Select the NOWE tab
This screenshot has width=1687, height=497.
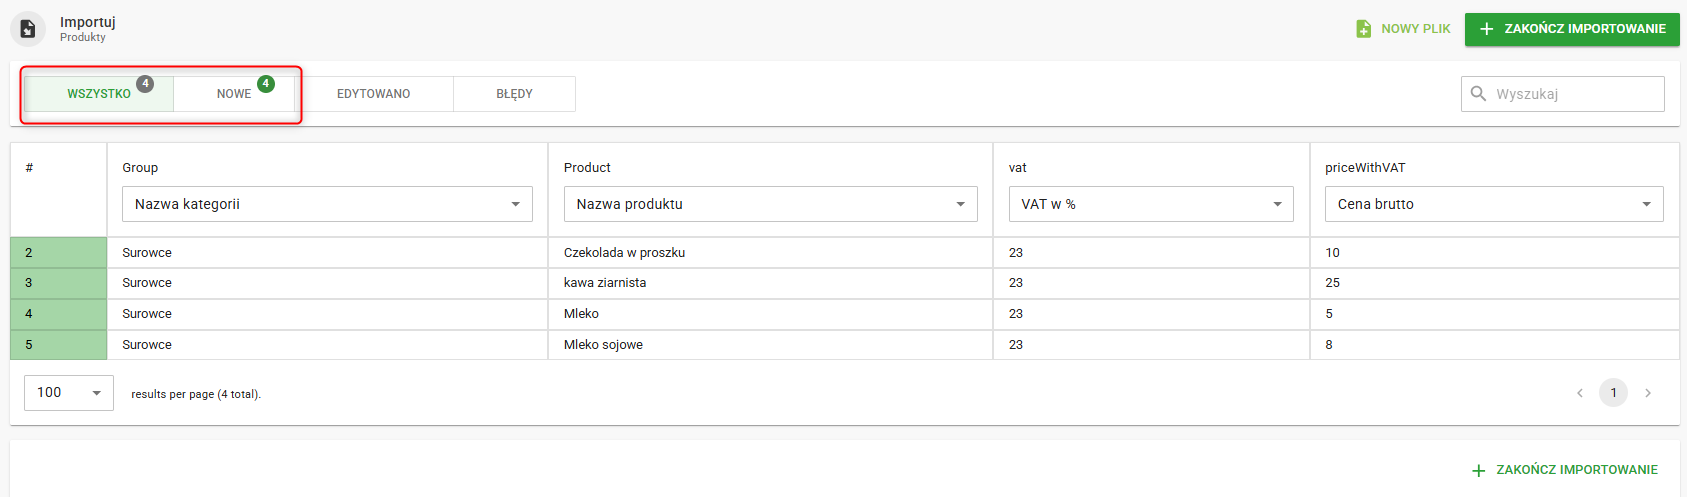pos(233,94)
